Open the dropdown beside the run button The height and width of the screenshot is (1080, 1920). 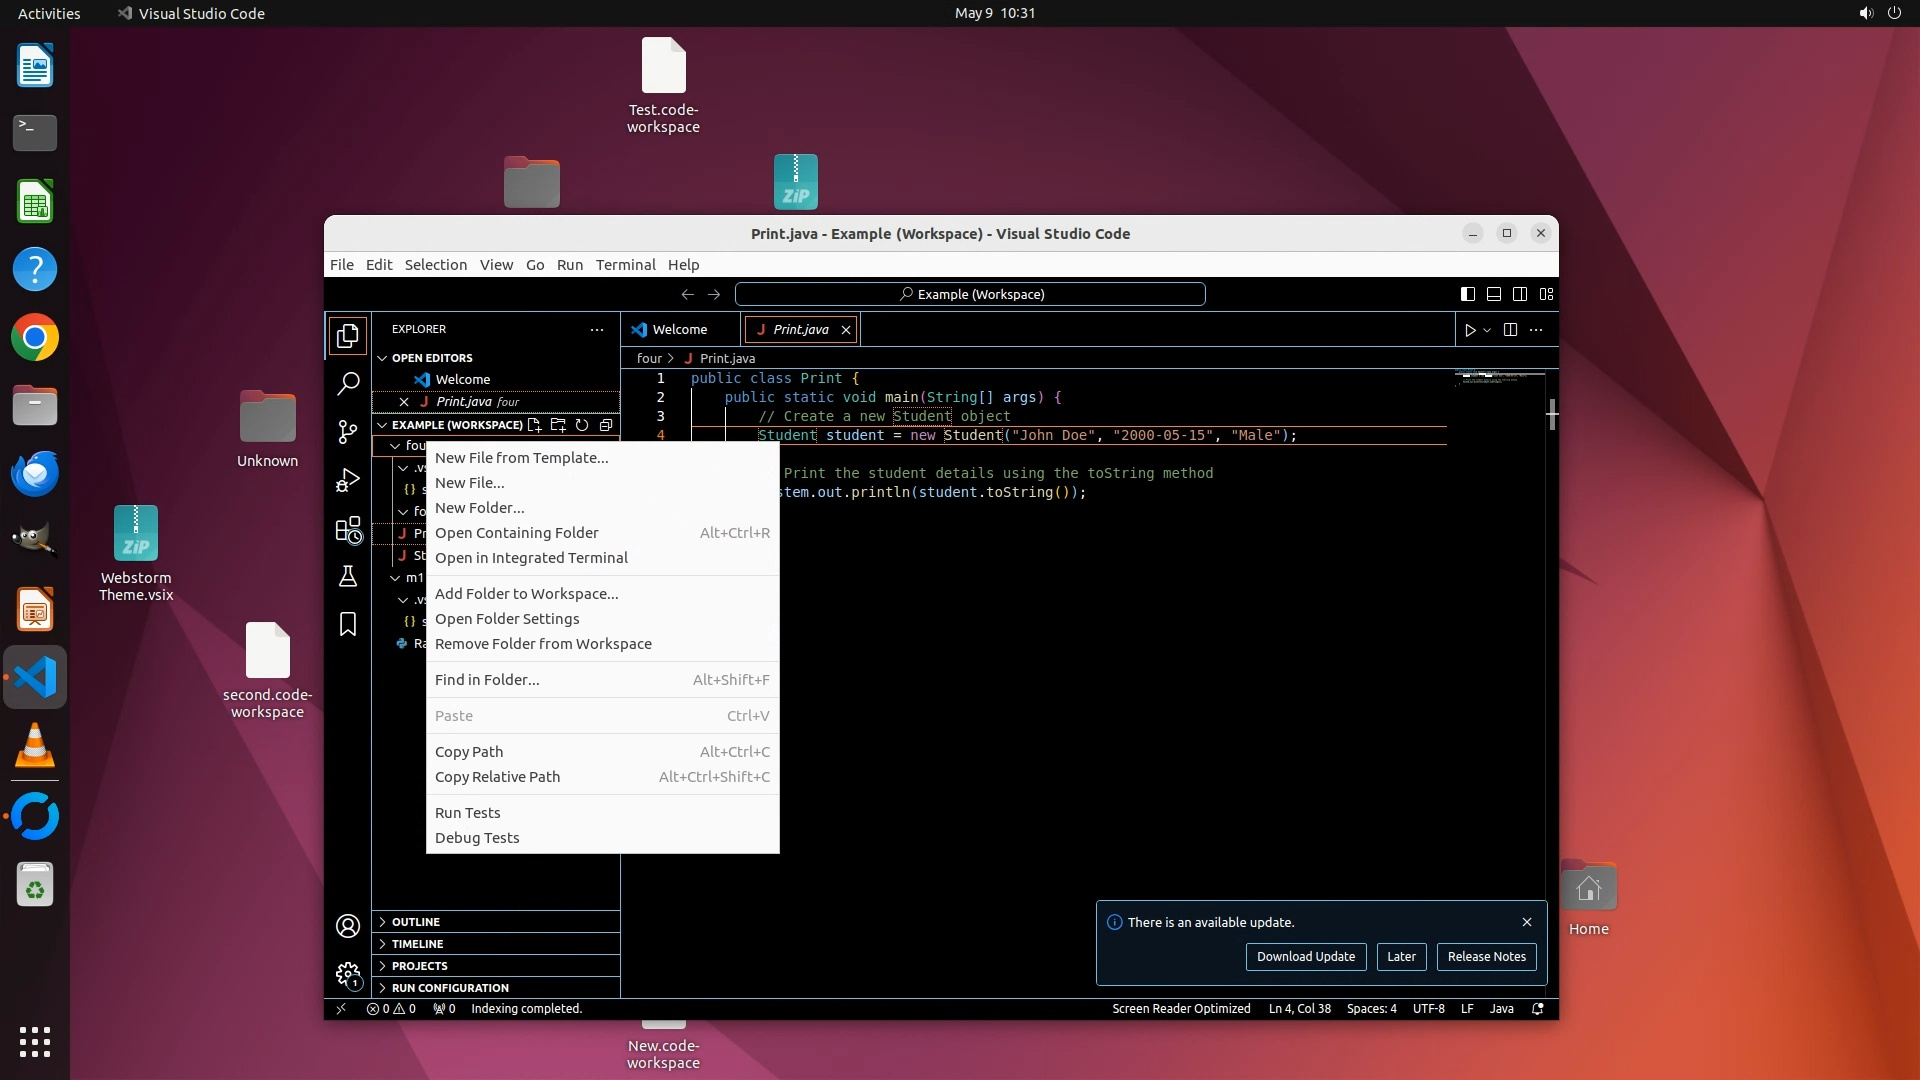click(1487, 330)
